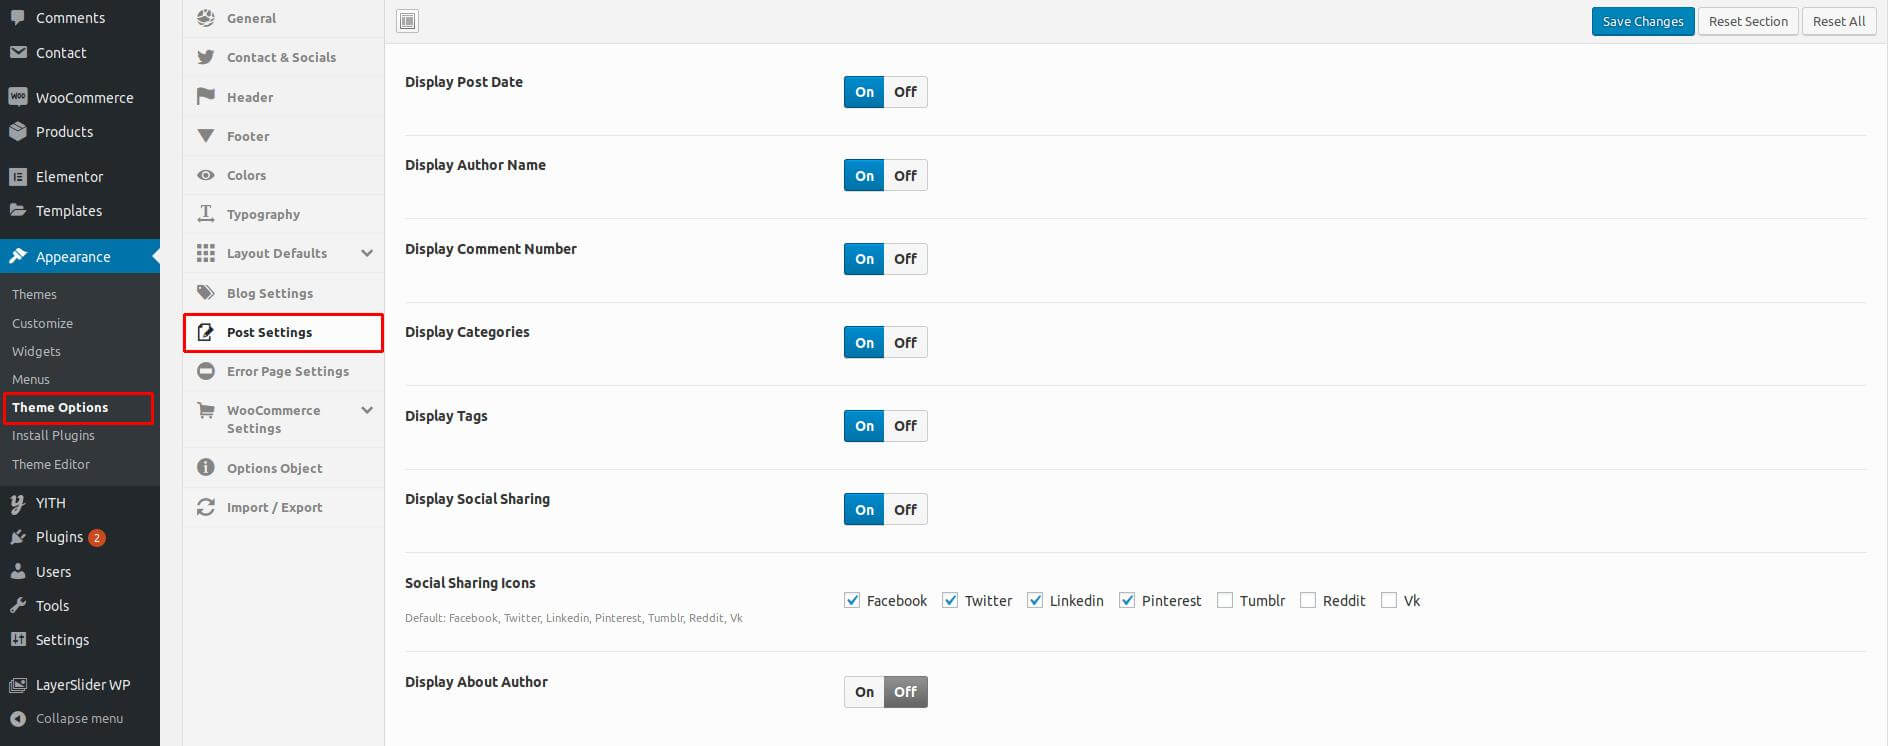
Task: Click the Plugins plug icon
Action: click(17, 537)
